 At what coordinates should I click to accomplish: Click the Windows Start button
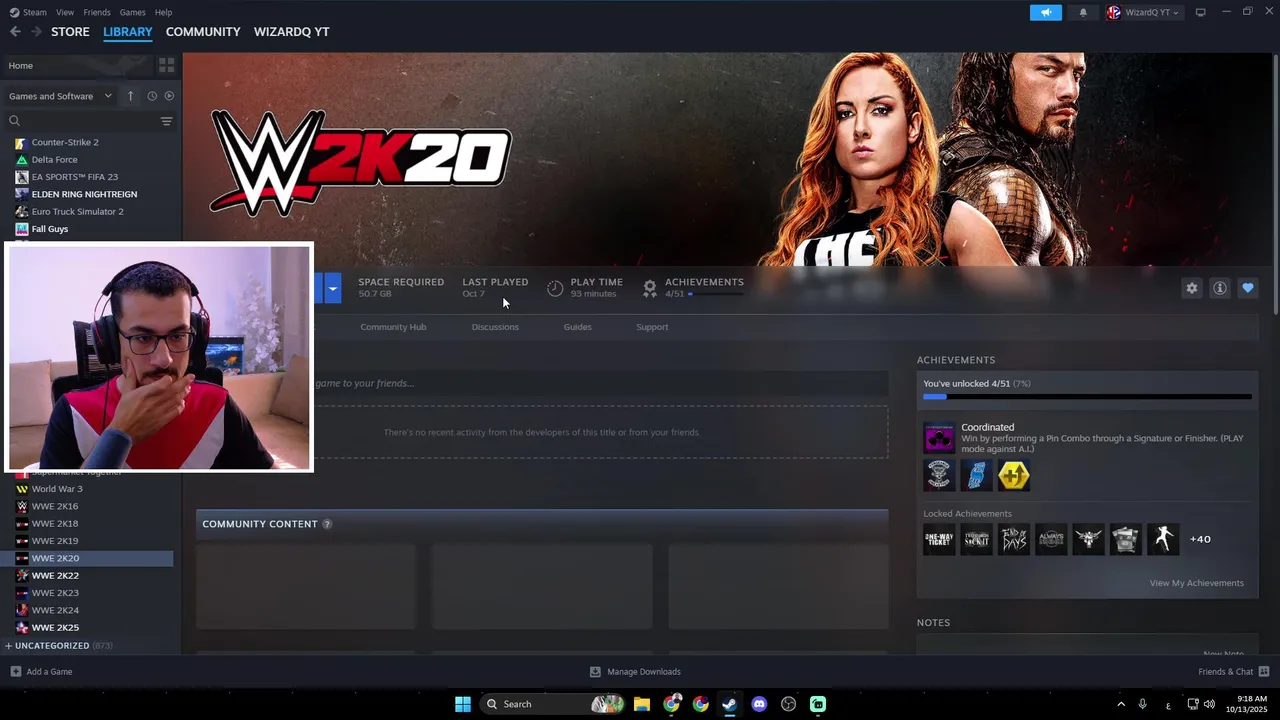[463, 704]
